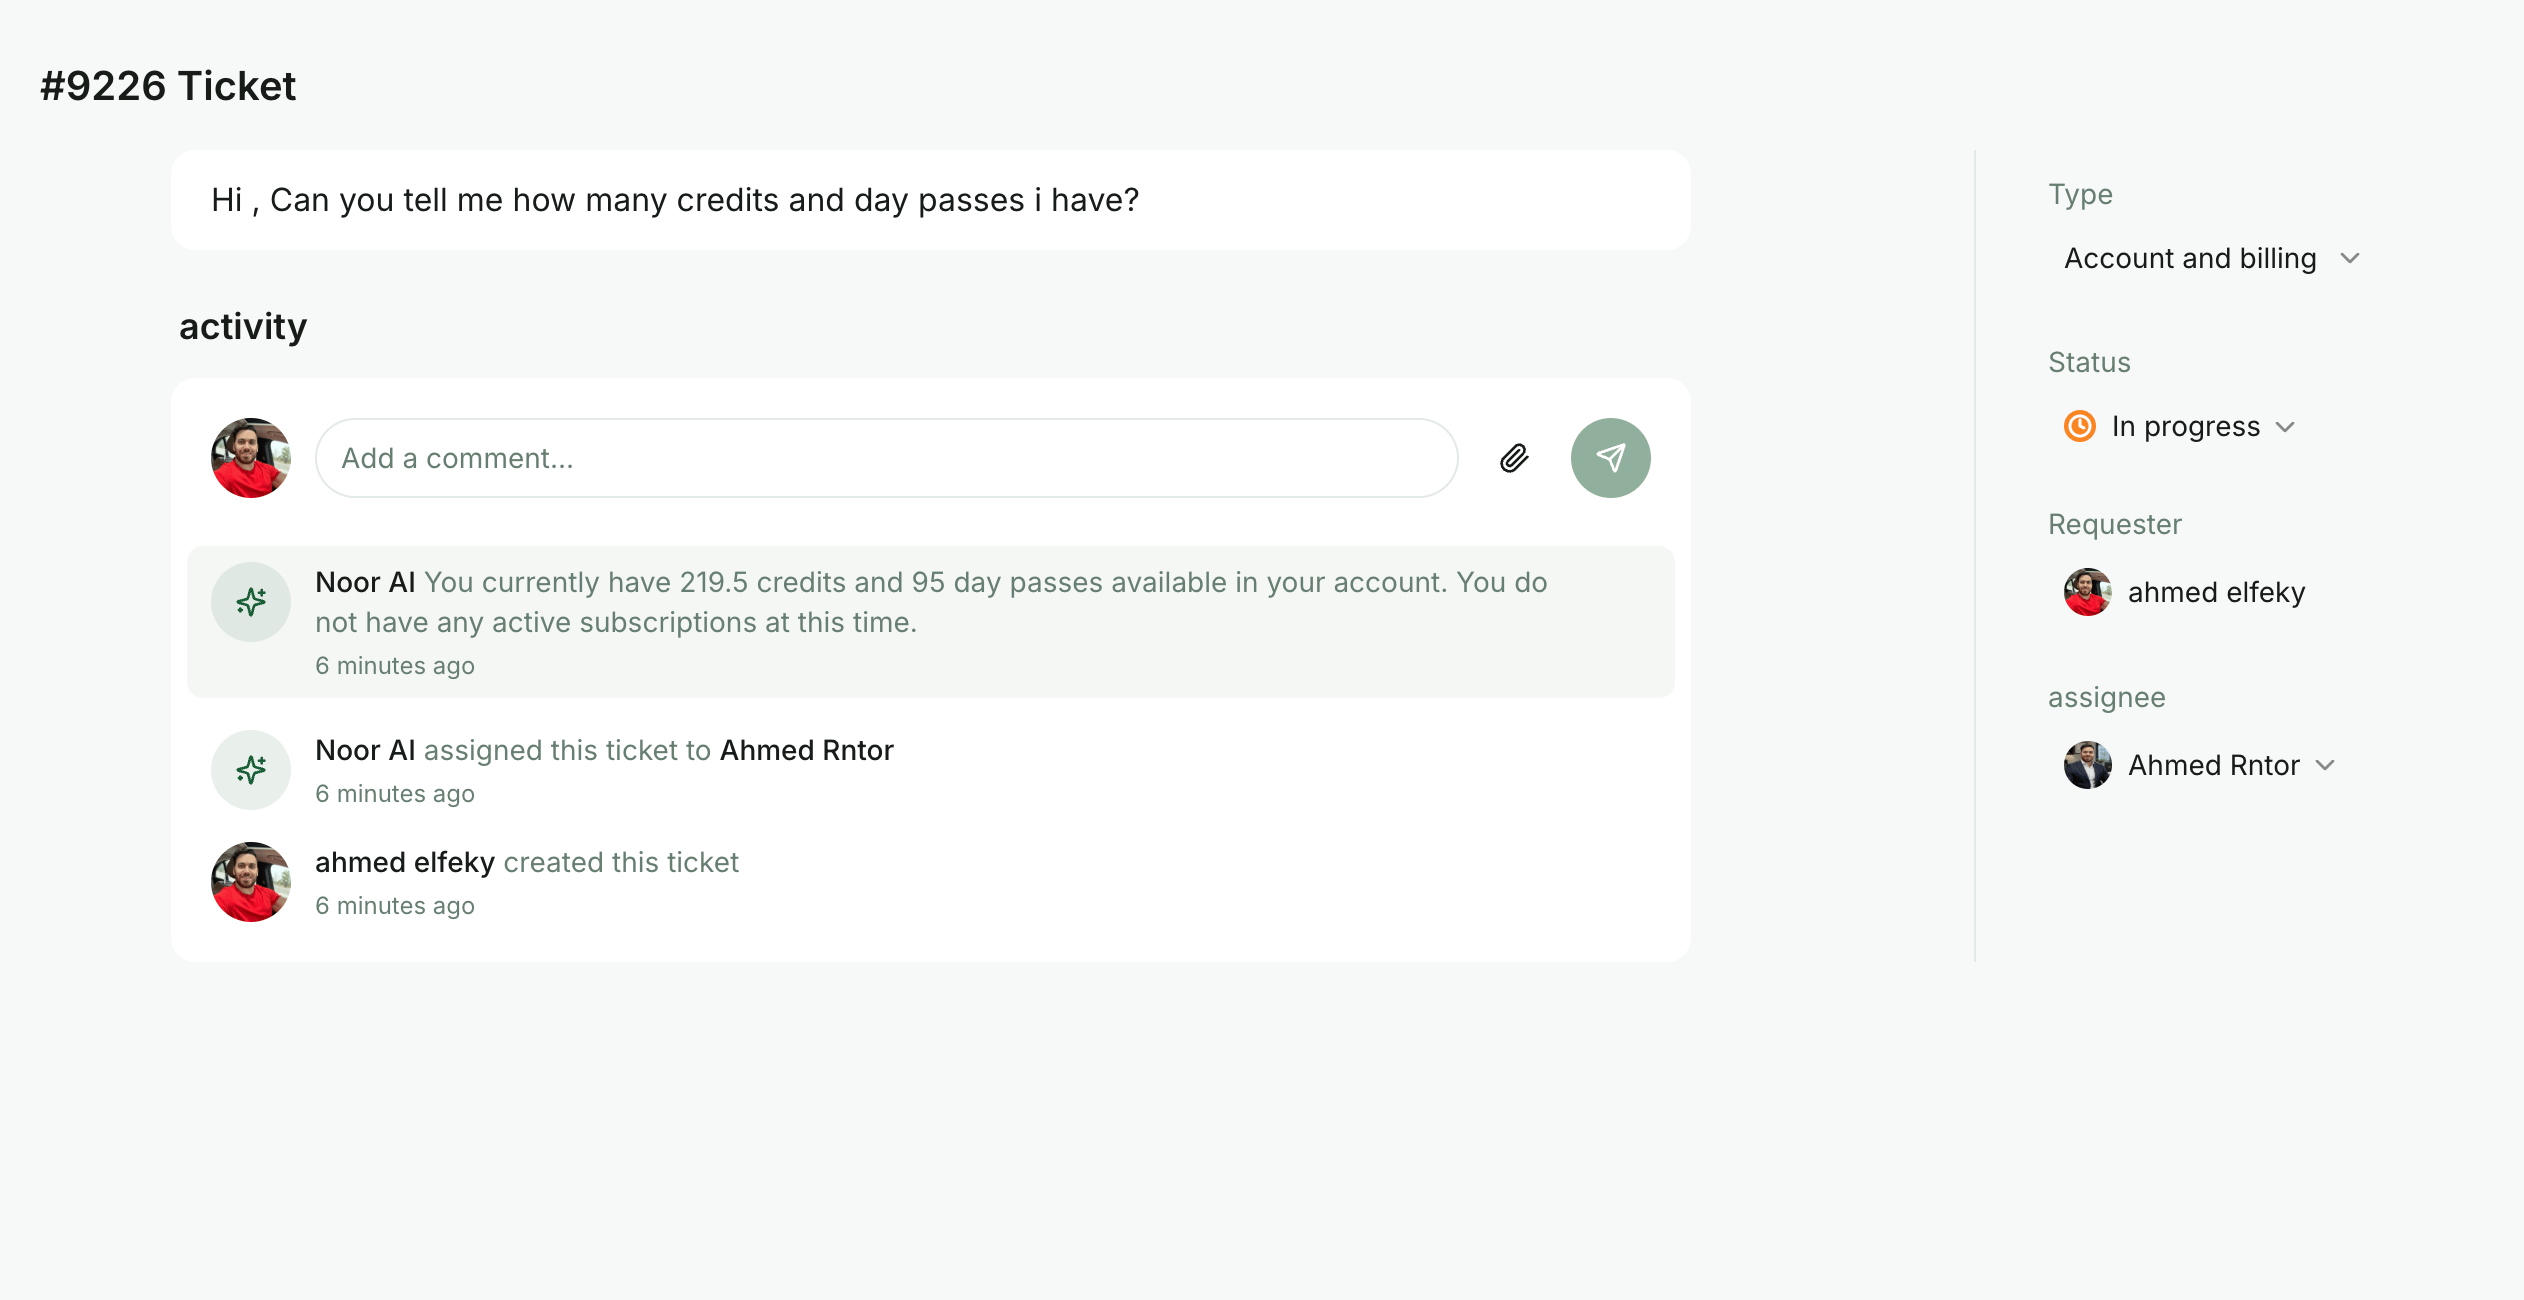2524x1300 pixels.
Task: Click the orange In progress clock icon
Action: pyautogui.click(x=2080, y=426)
